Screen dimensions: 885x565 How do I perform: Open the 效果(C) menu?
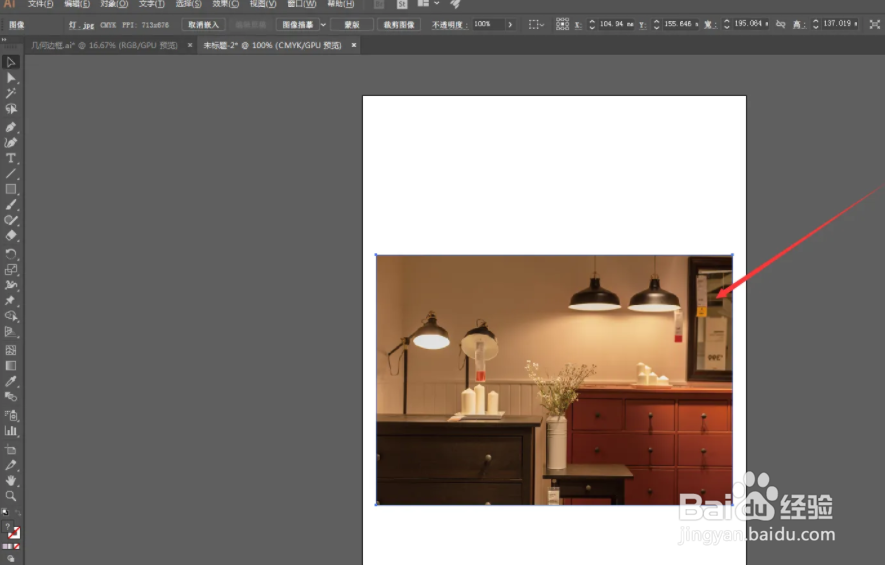[225, 4]
